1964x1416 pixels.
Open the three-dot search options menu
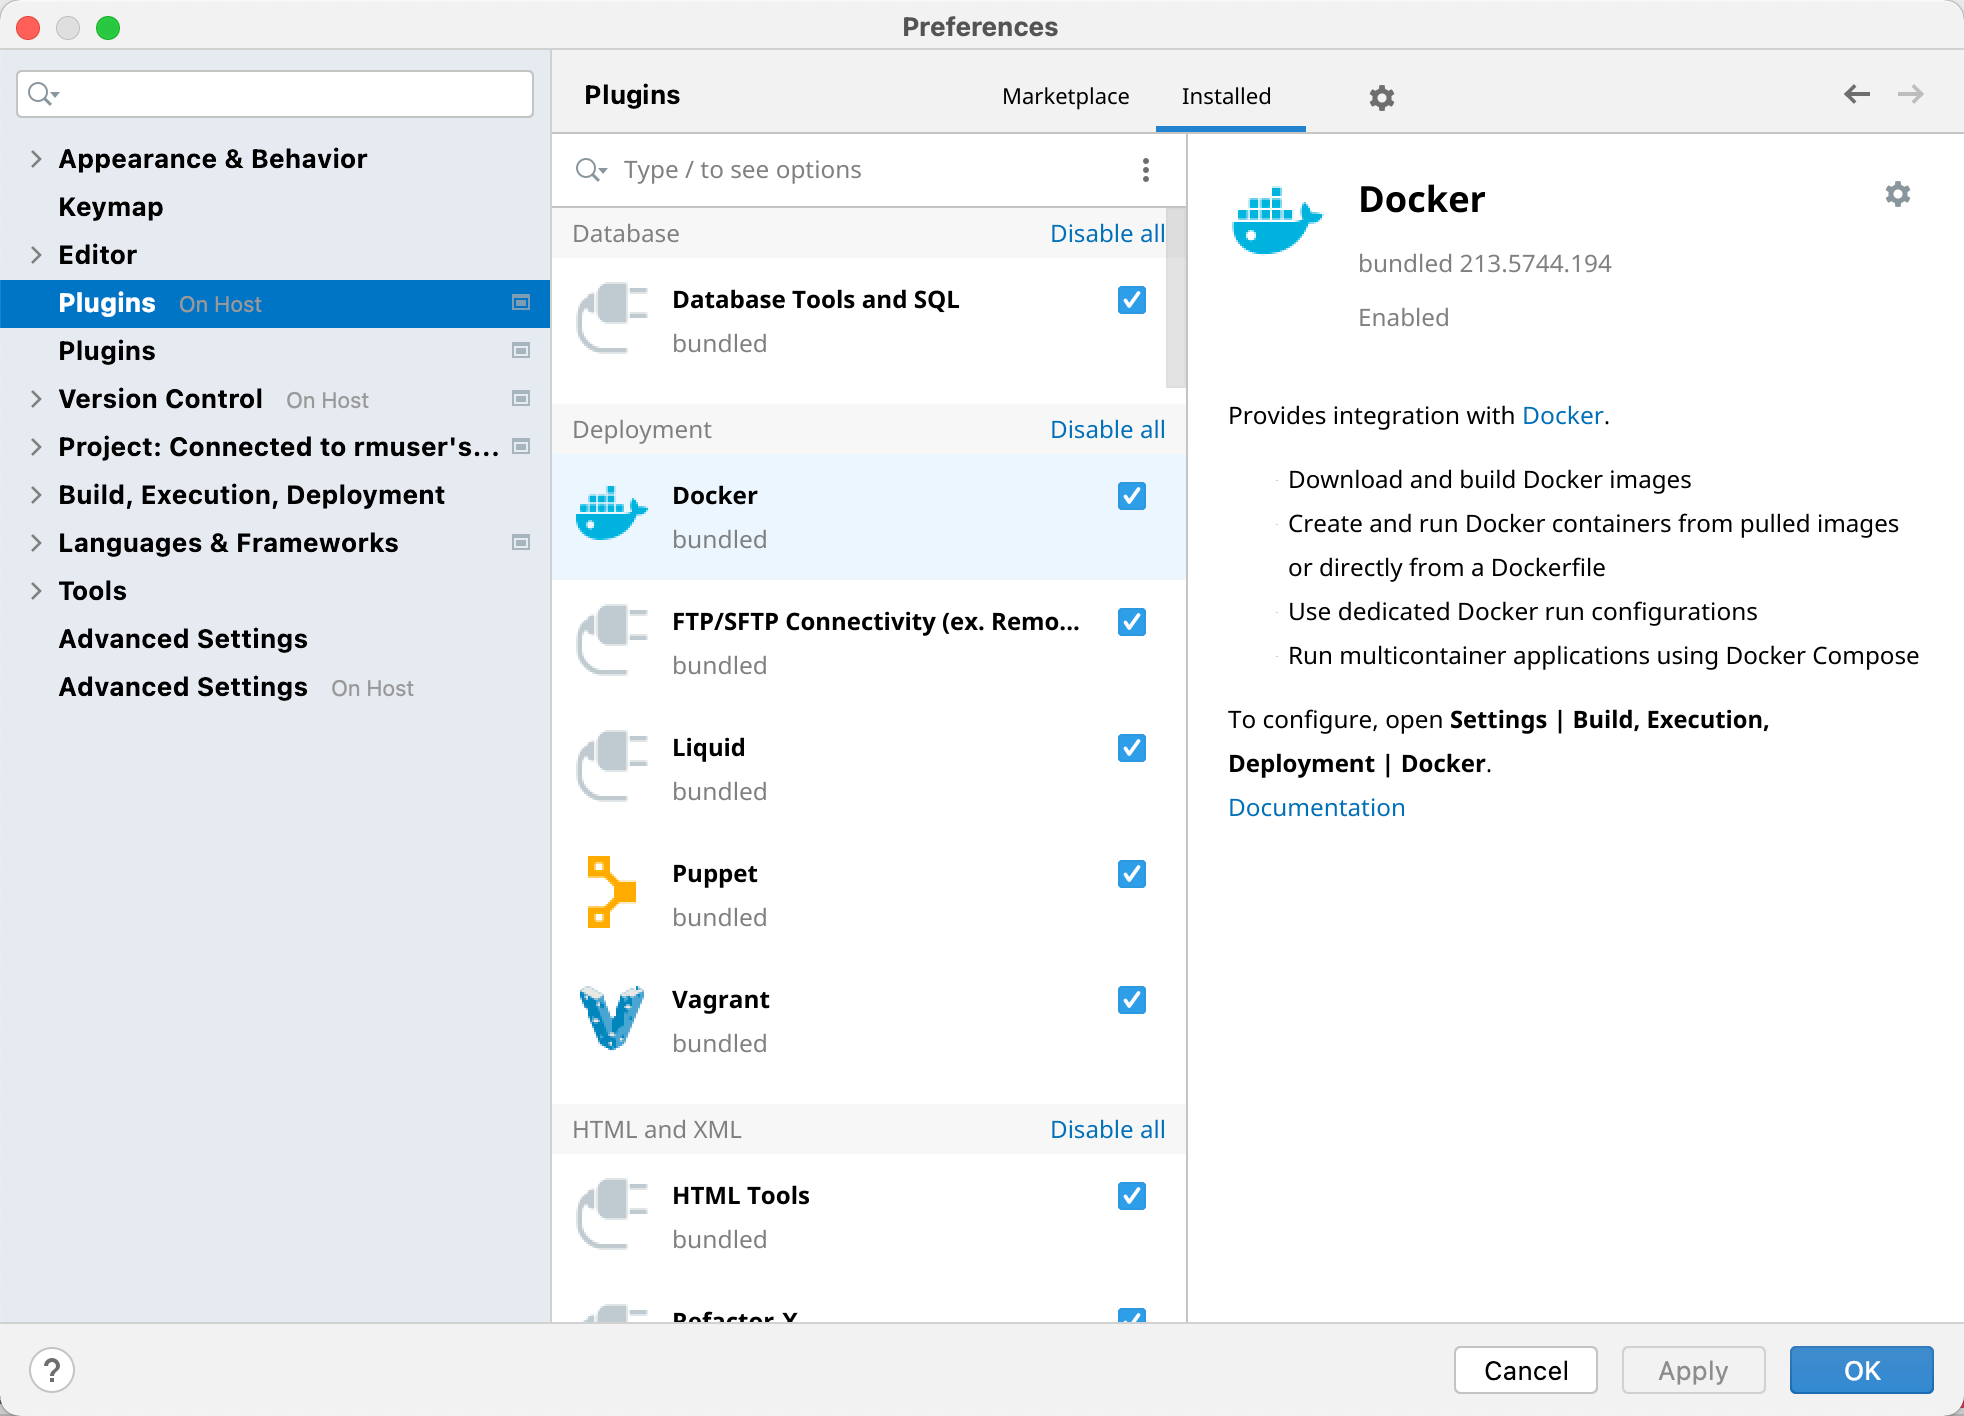tap(1146, 169)
